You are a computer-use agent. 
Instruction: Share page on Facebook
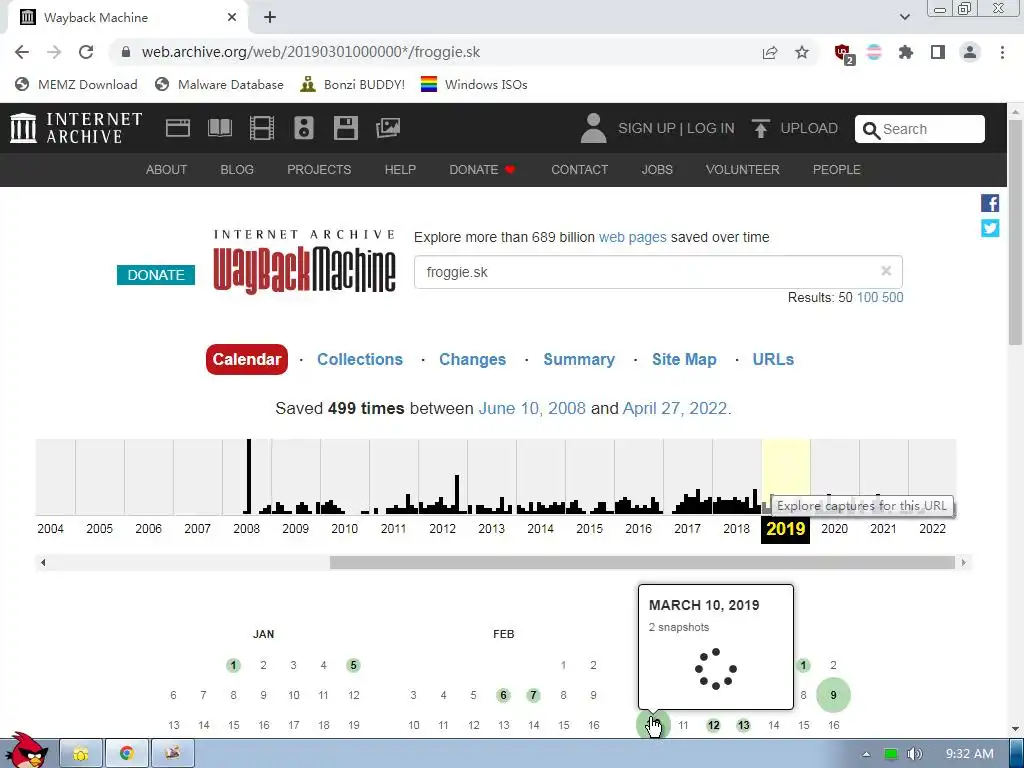pyautogui.click(x=990, y=203)
